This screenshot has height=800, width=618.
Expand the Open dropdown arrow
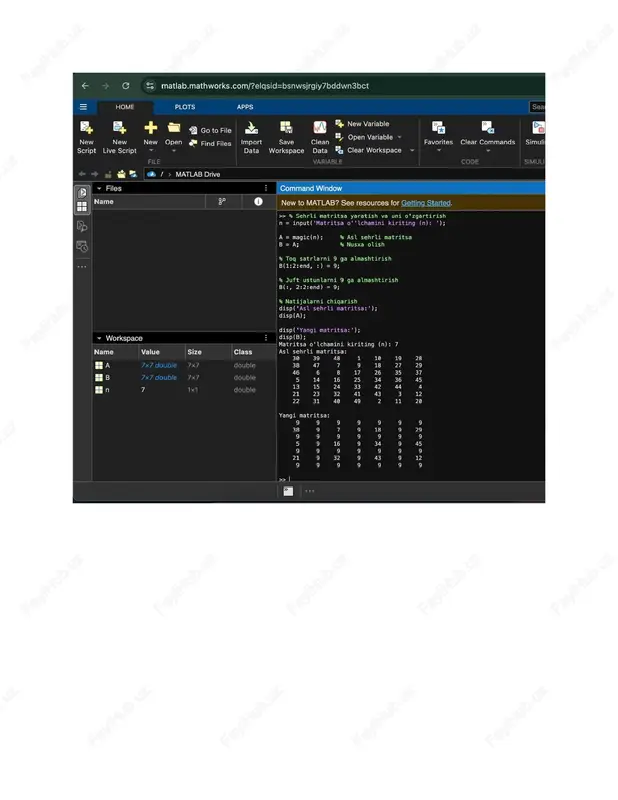coord(174,151)
